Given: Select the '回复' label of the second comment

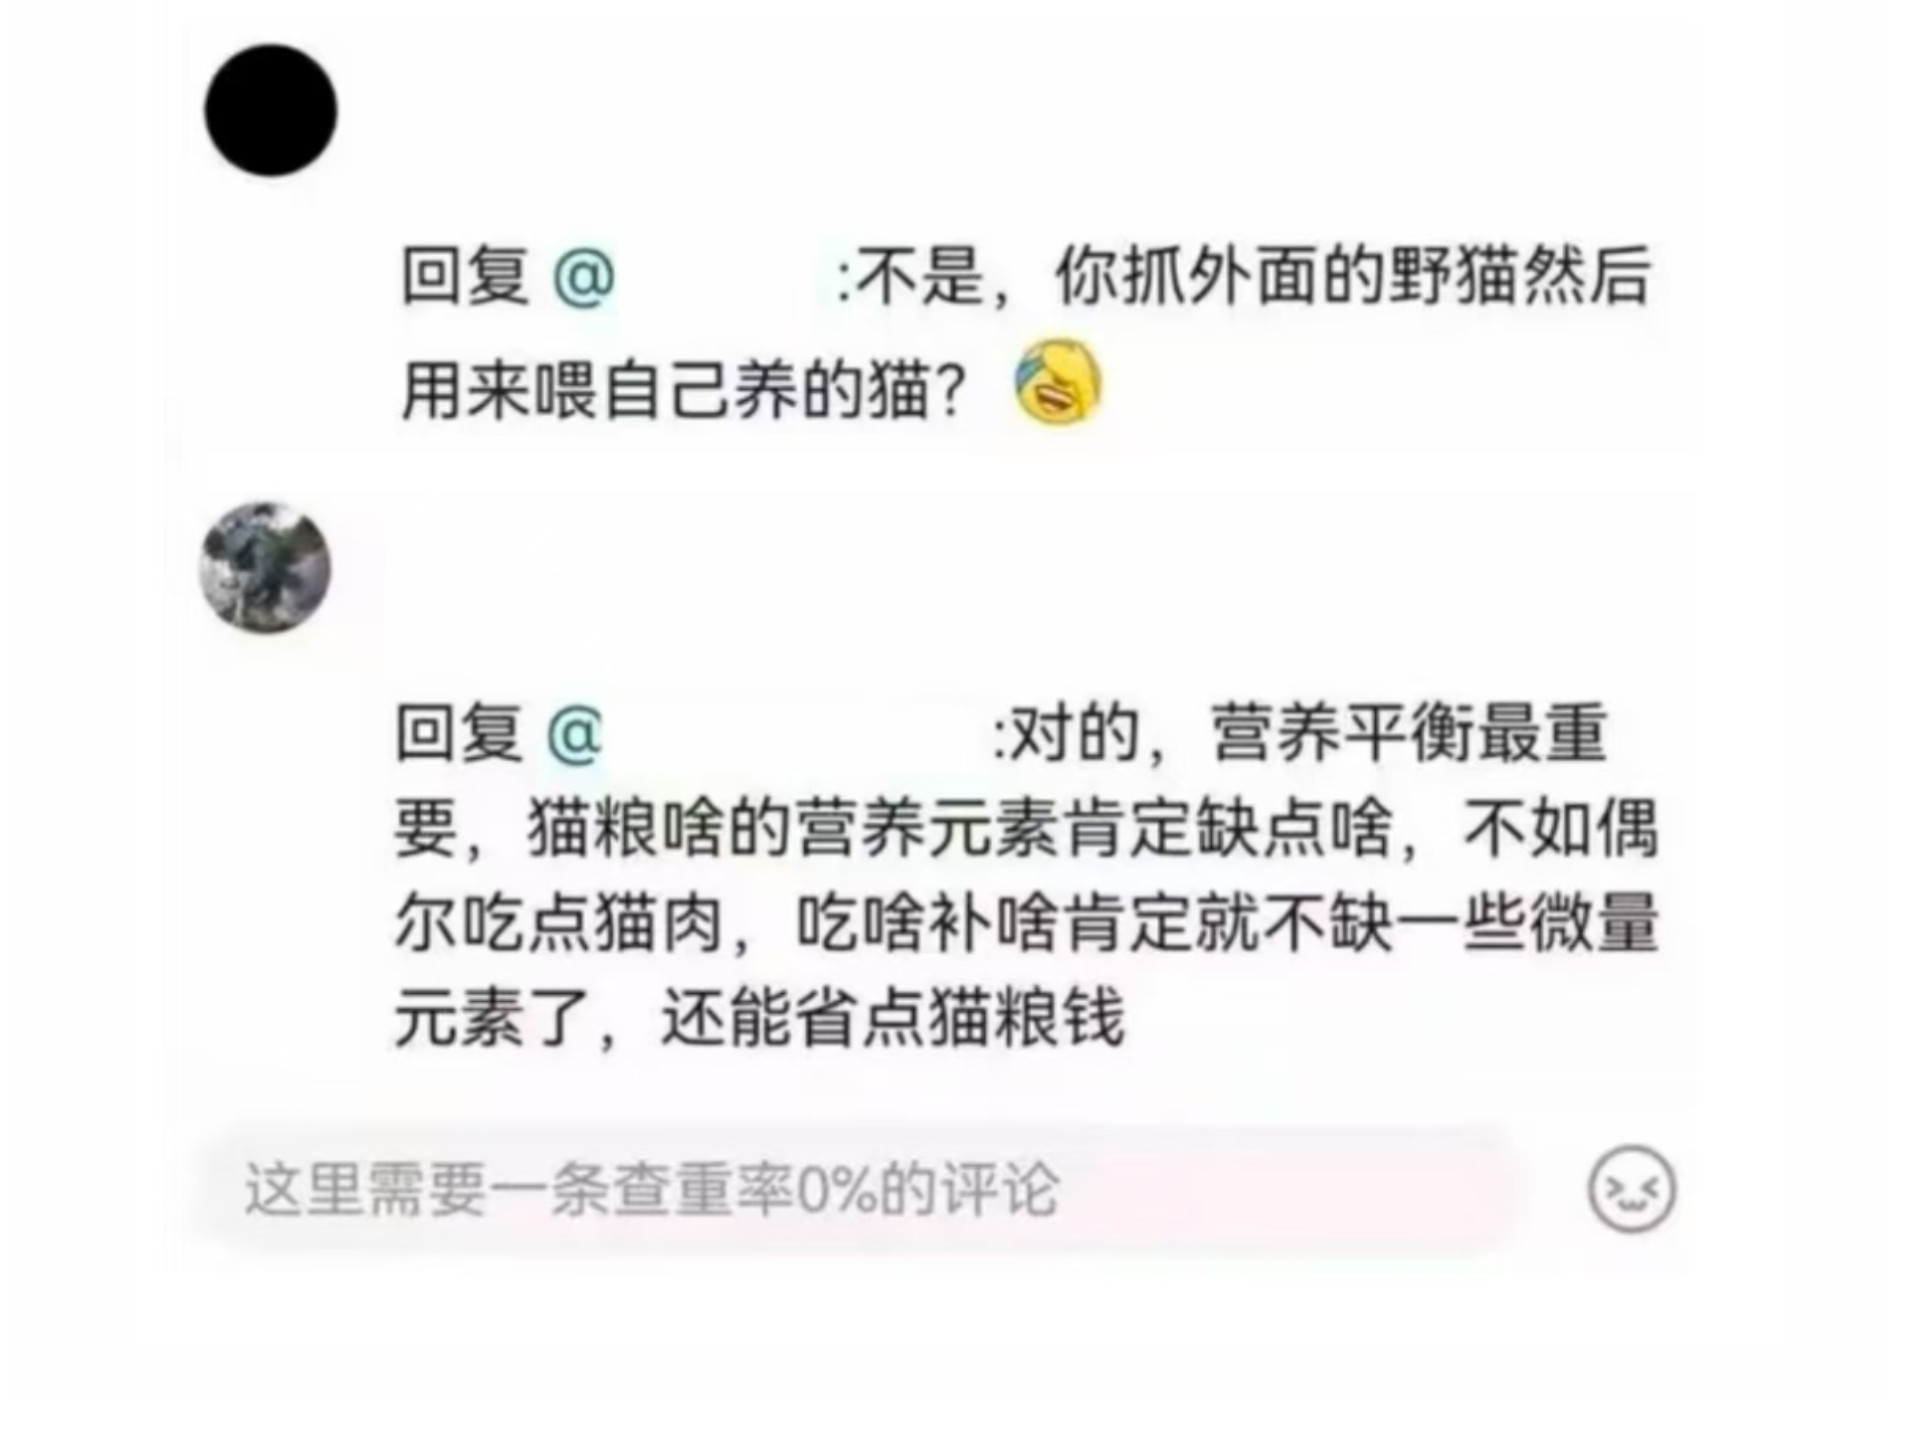Looking at the screenshot, I should pos(459,734).
